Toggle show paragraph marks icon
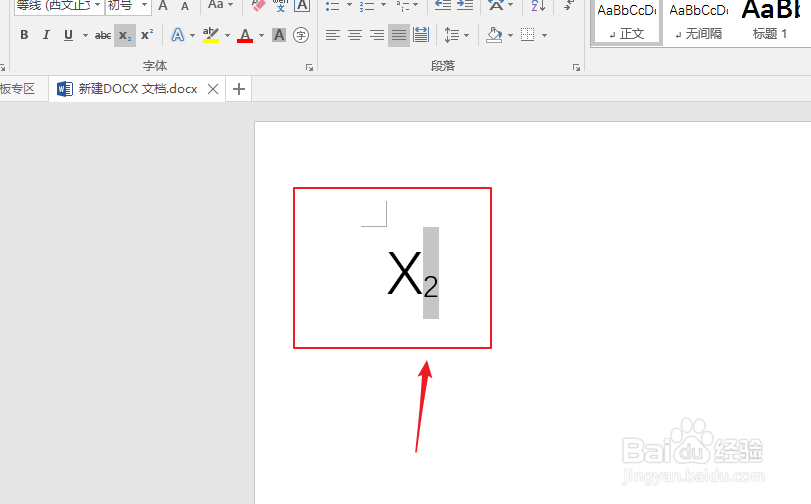811x504 pixels. pyautogui.click(x=568, y=5)
